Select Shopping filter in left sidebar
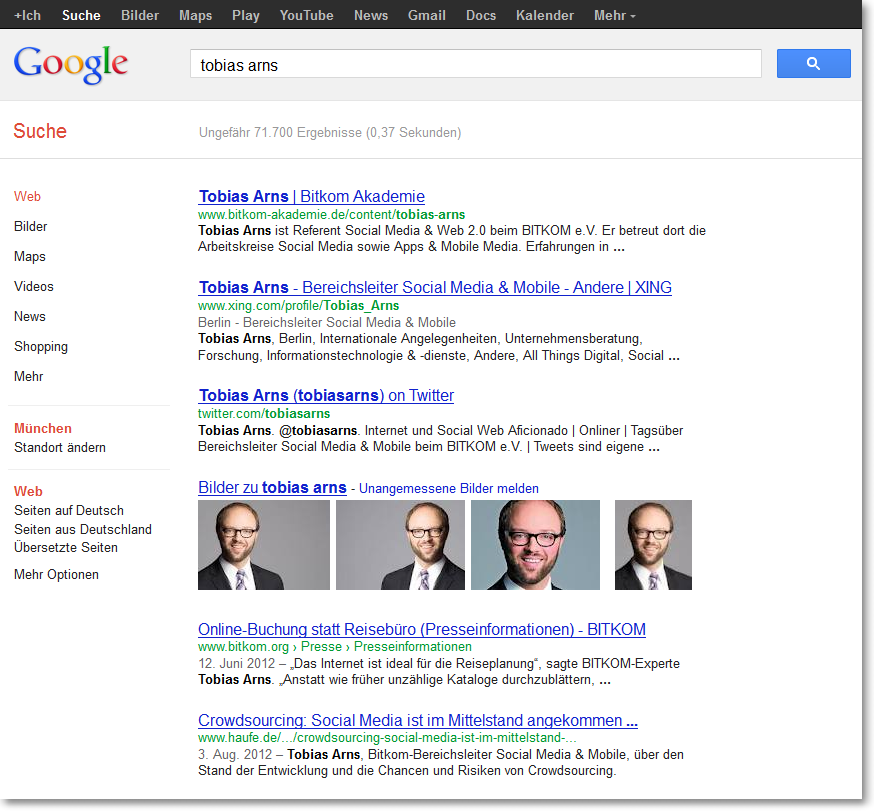This screenshot has height=811, width=874. coord(41,347)
